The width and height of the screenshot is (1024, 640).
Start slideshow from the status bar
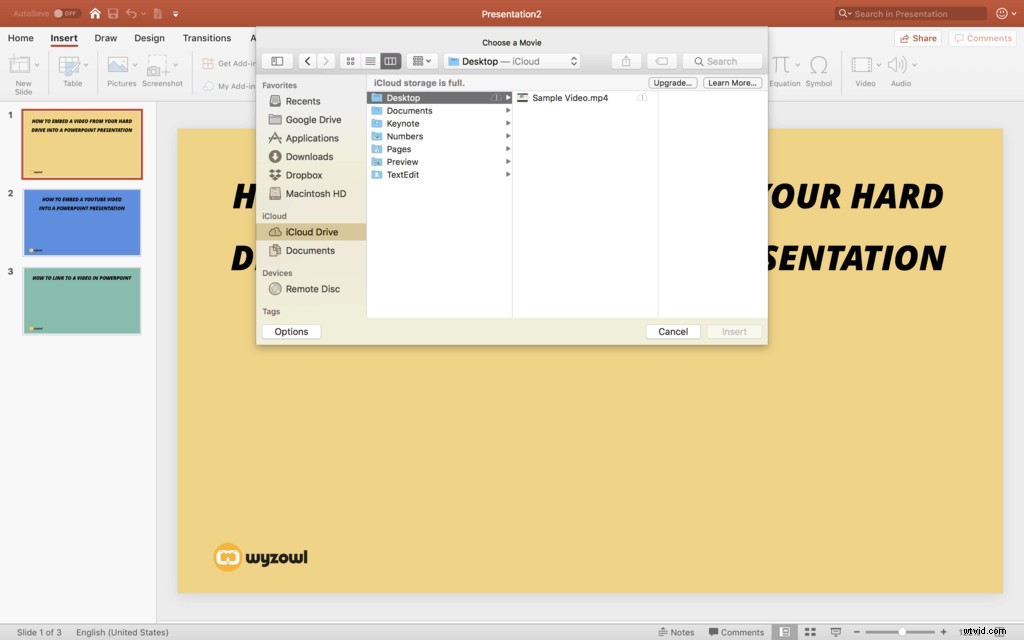click(x=836, y=632)
